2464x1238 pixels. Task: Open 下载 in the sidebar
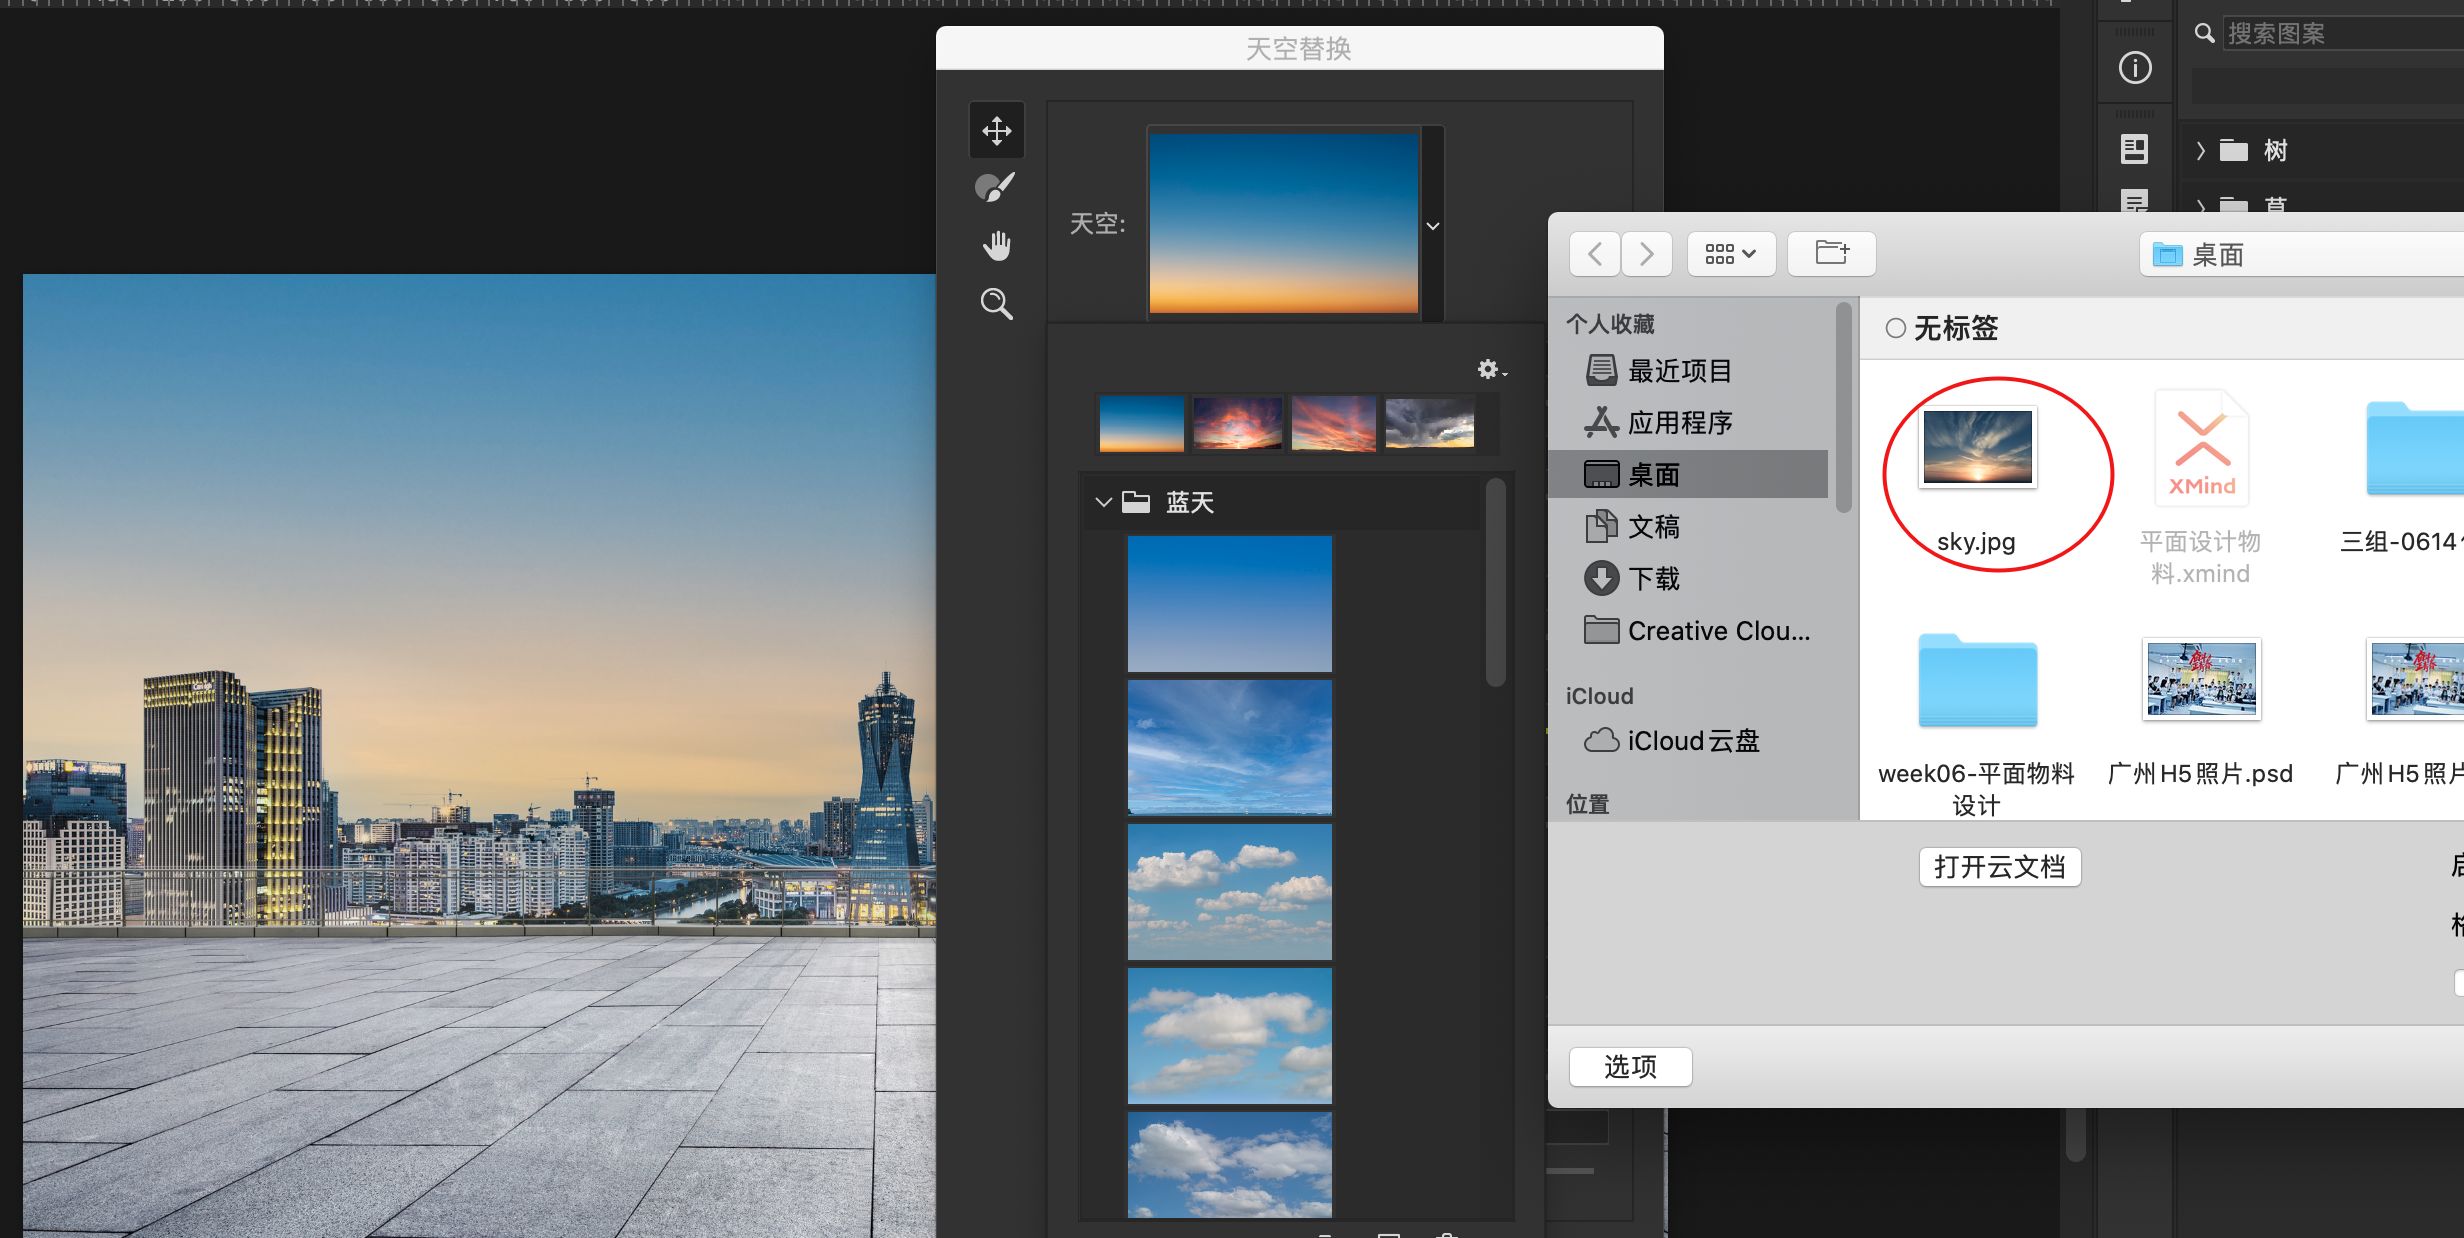(1654, 578)
